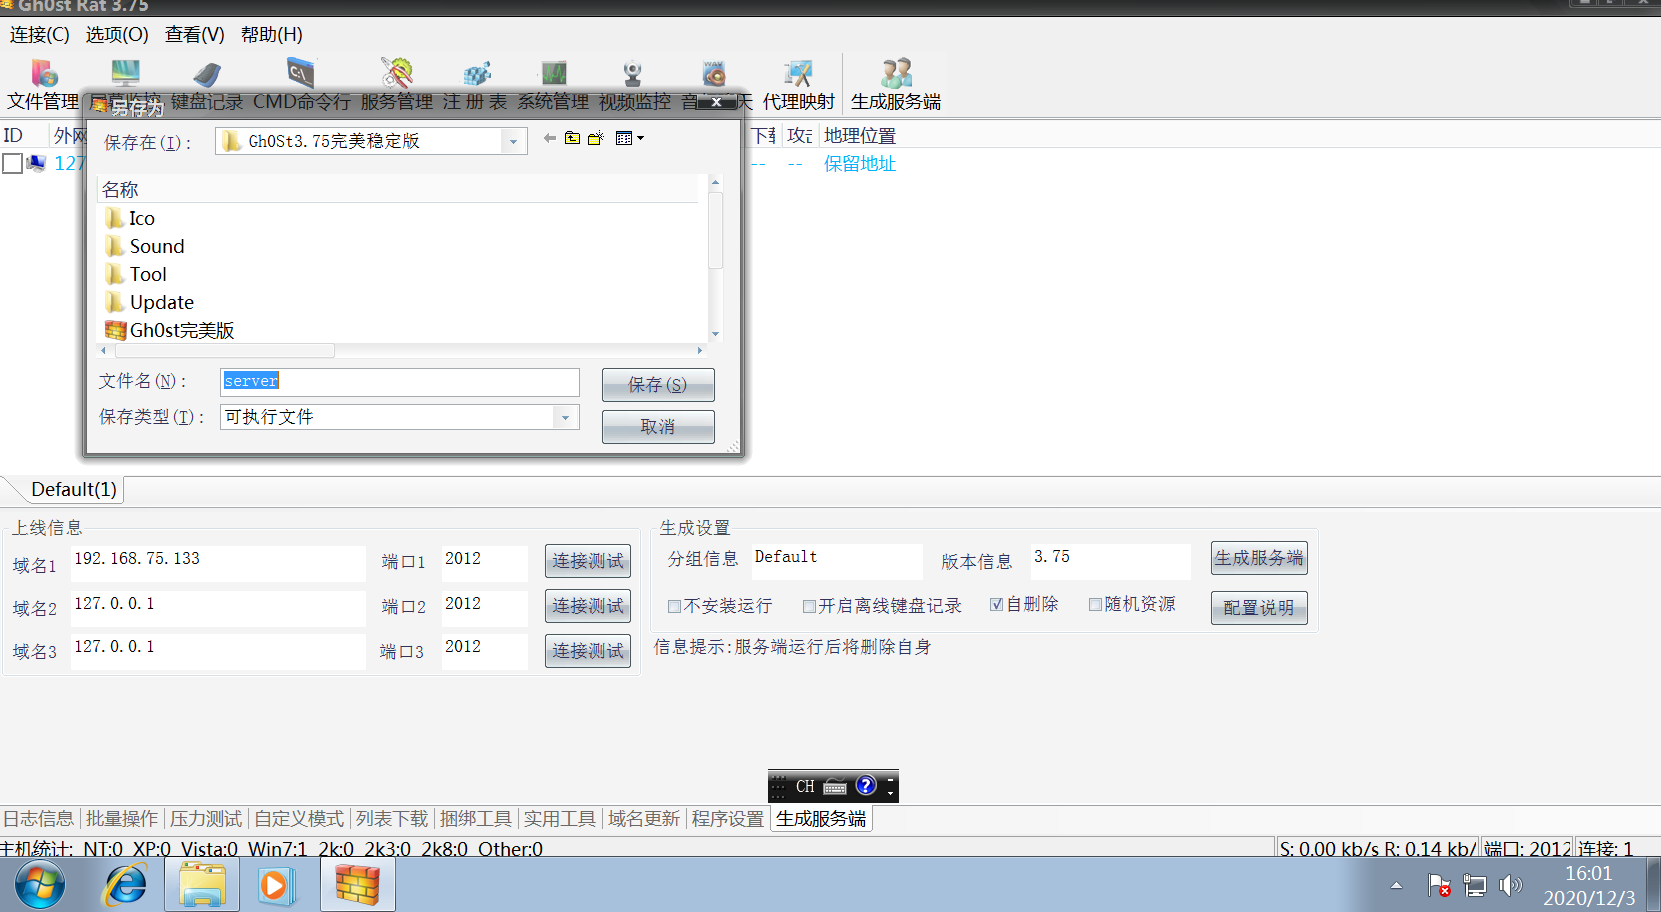Expand the 保存在 folder location dropdown
Screen dimensions: 1661x912
point(513,141)
